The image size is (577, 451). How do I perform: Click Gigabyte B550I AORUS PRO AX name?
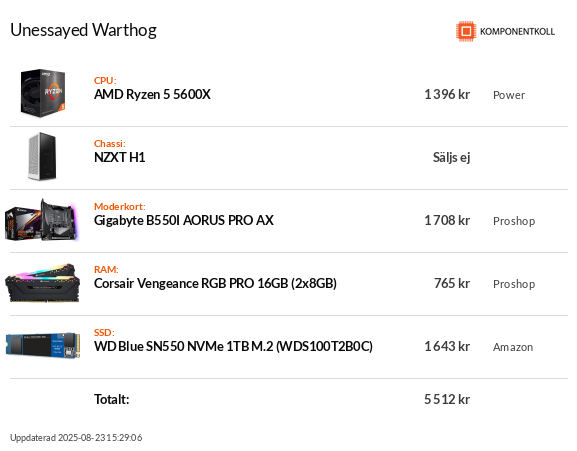(184, 220)
